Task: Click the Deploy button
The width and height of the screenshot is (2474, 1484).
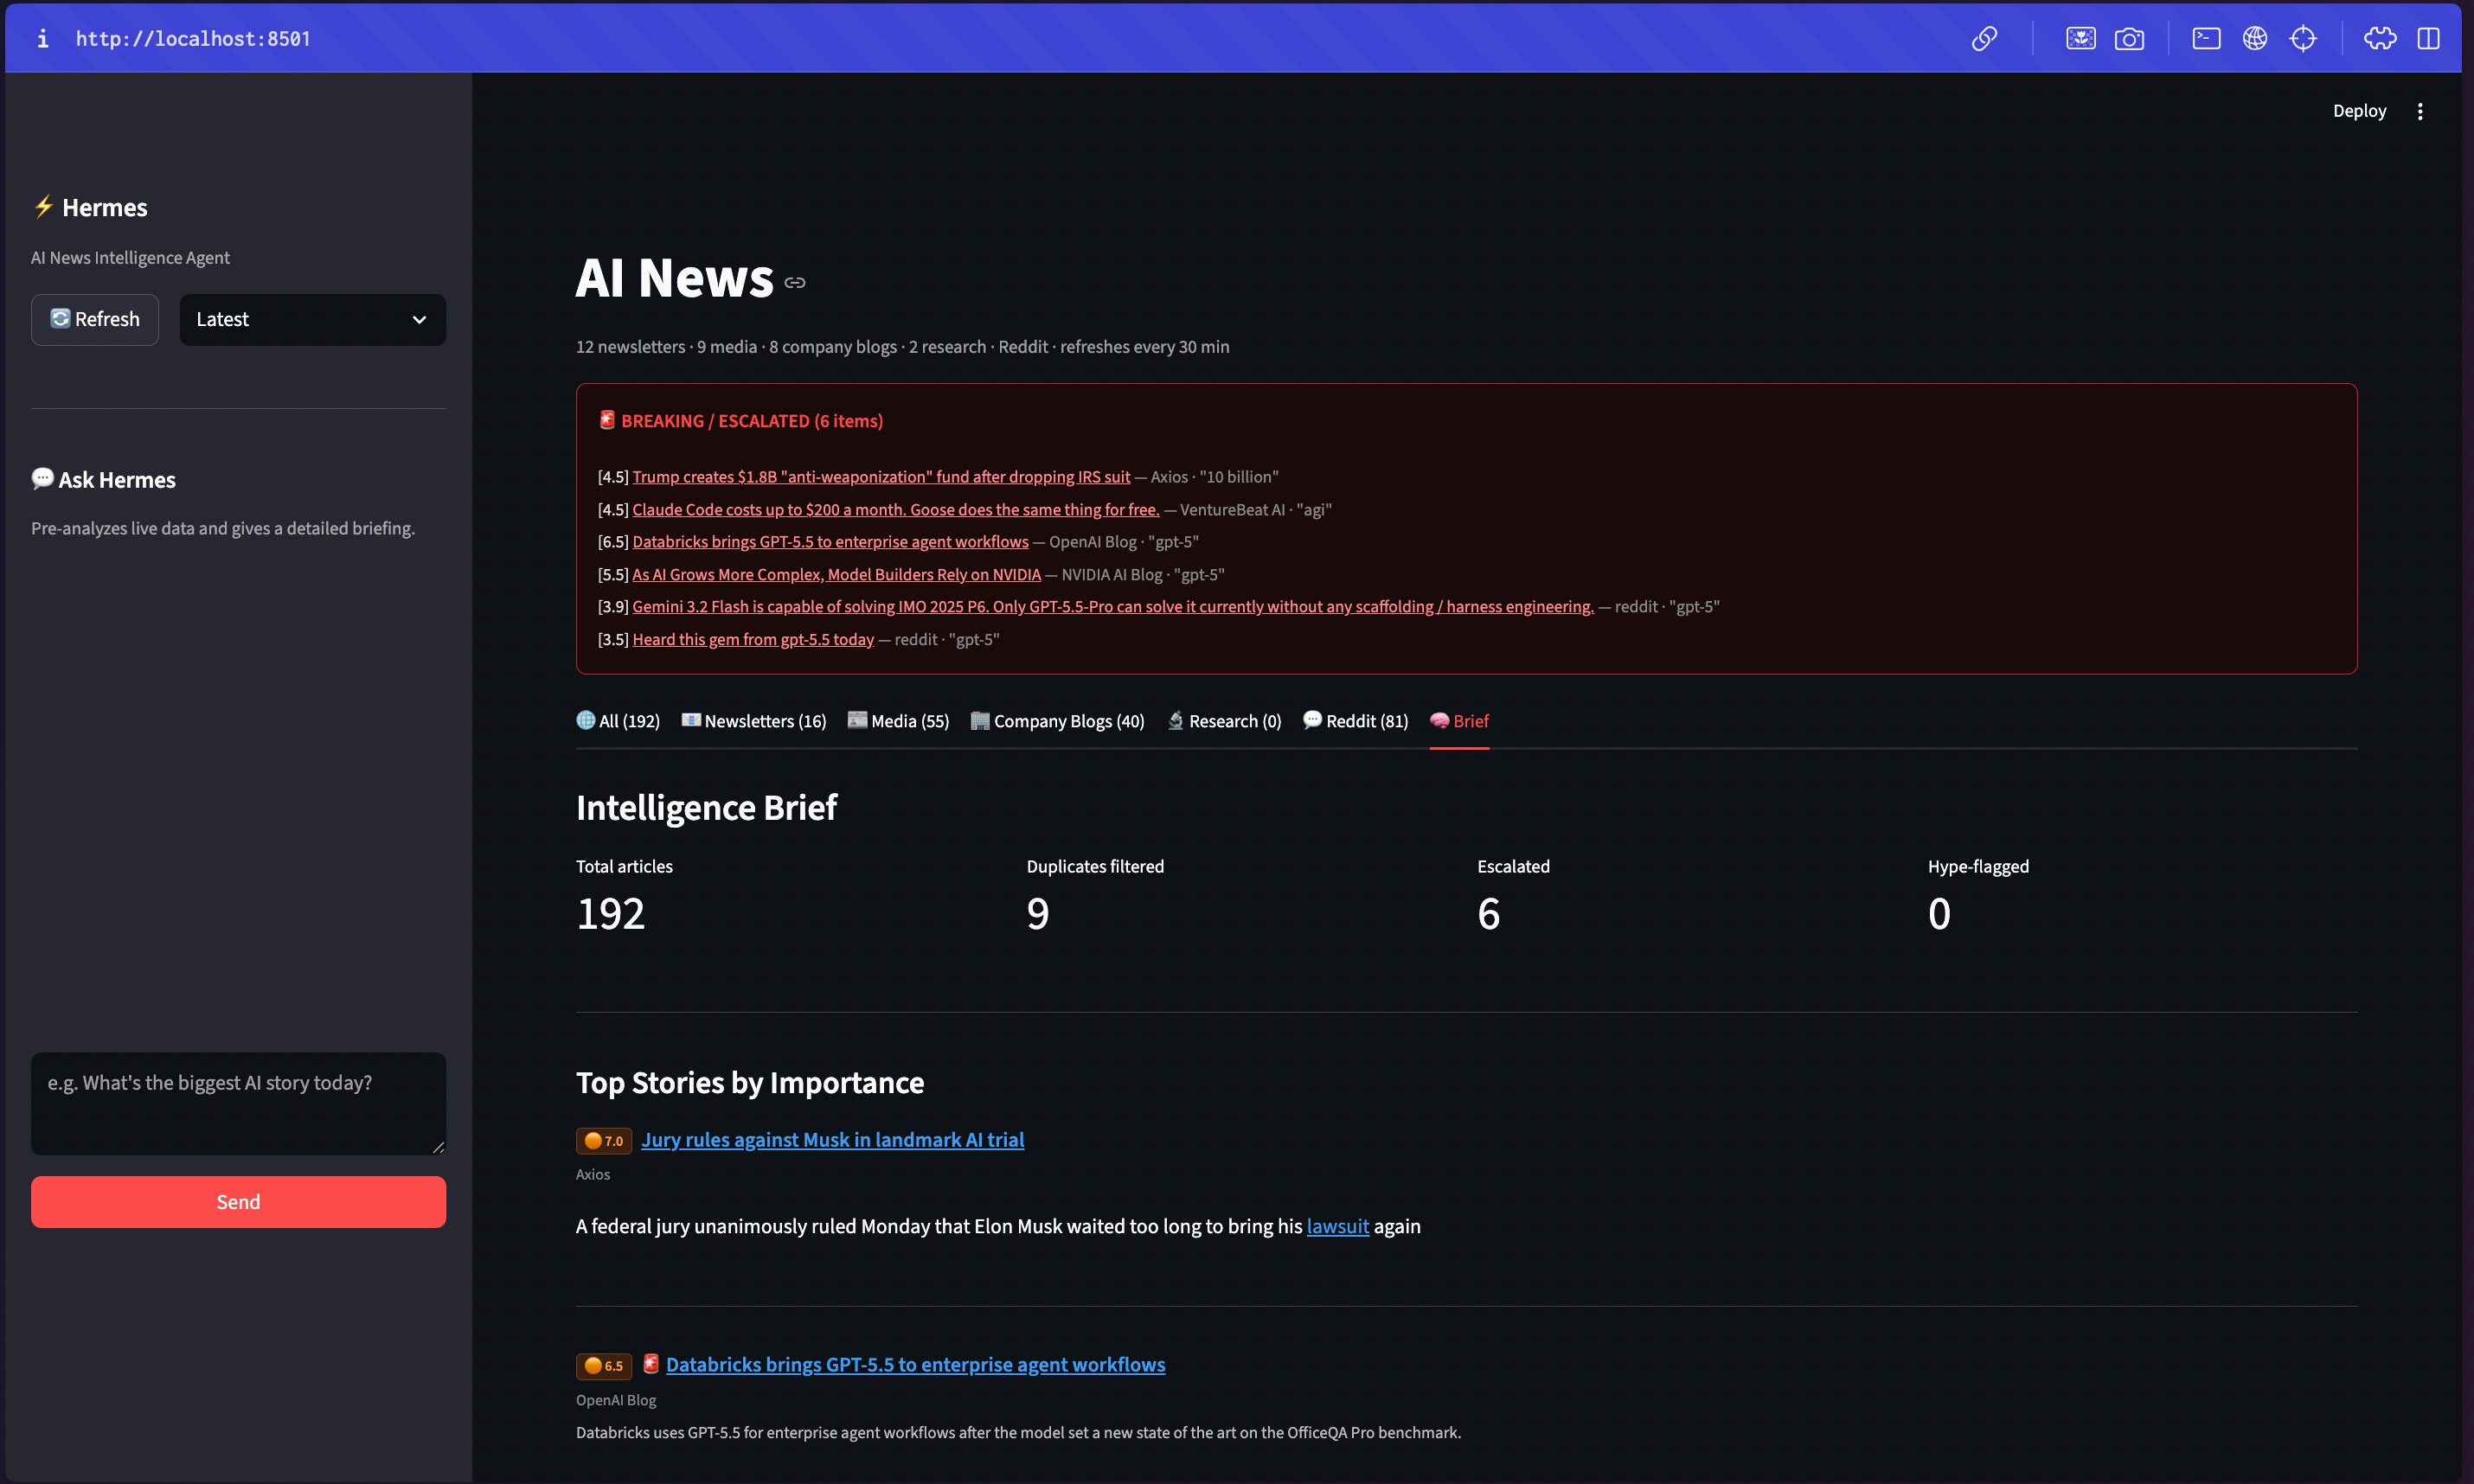Action: [2359, 111]
